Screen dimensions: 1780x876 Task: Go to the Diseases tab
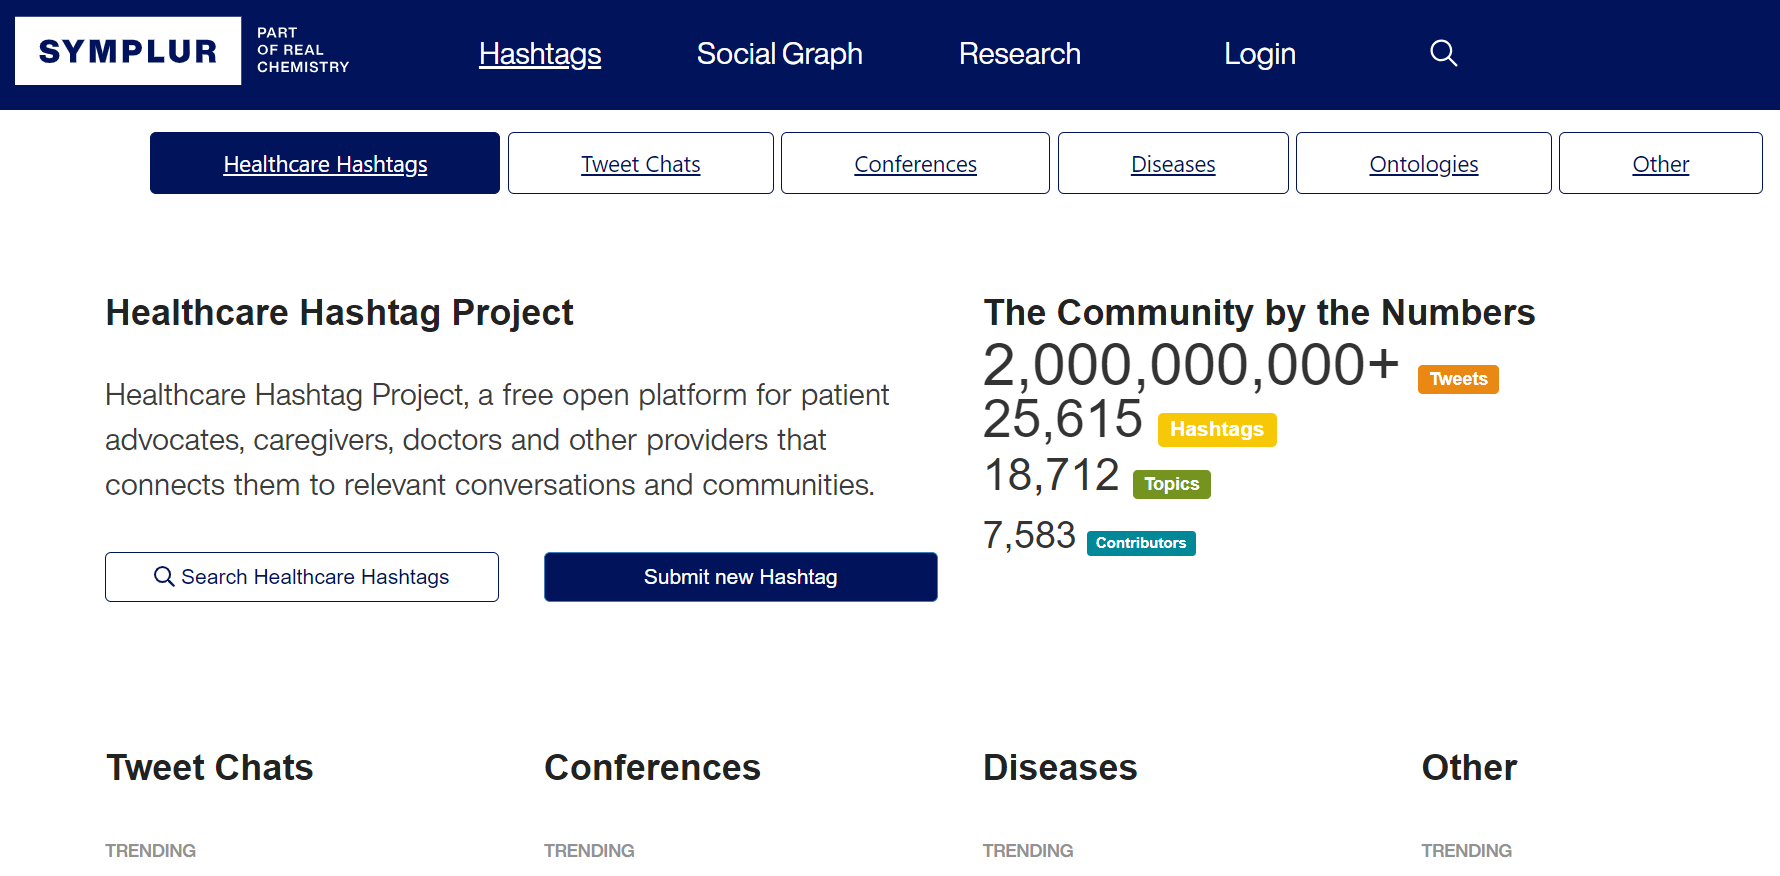tap(1173, 164)
